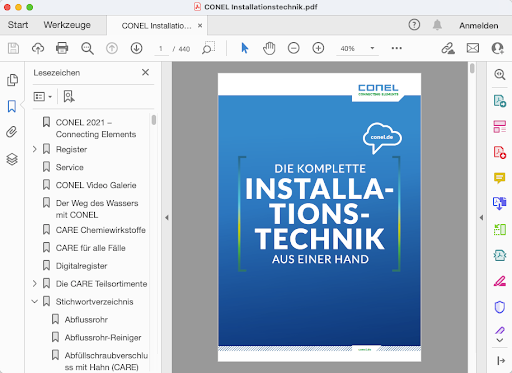Close the Lesezeichen panel
Screen dimensions: 512x373
(x=145, y=72)
